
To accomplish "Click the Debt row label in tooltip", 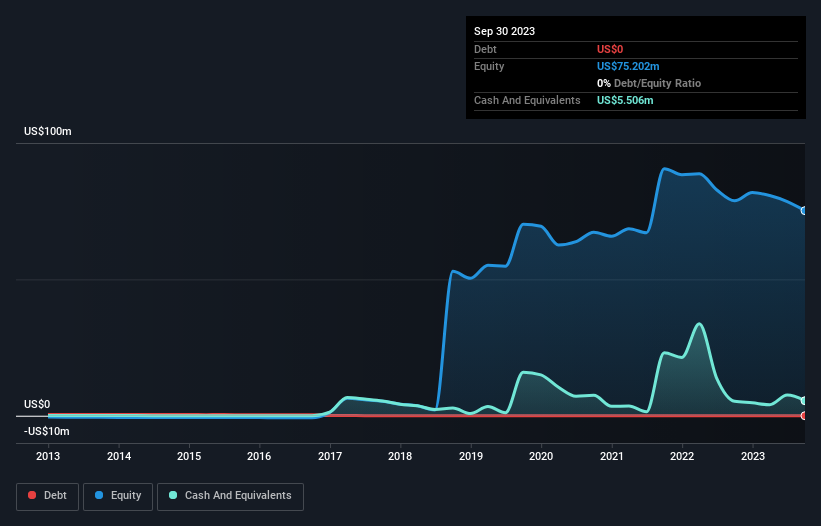I will click(x=485, y=49).
